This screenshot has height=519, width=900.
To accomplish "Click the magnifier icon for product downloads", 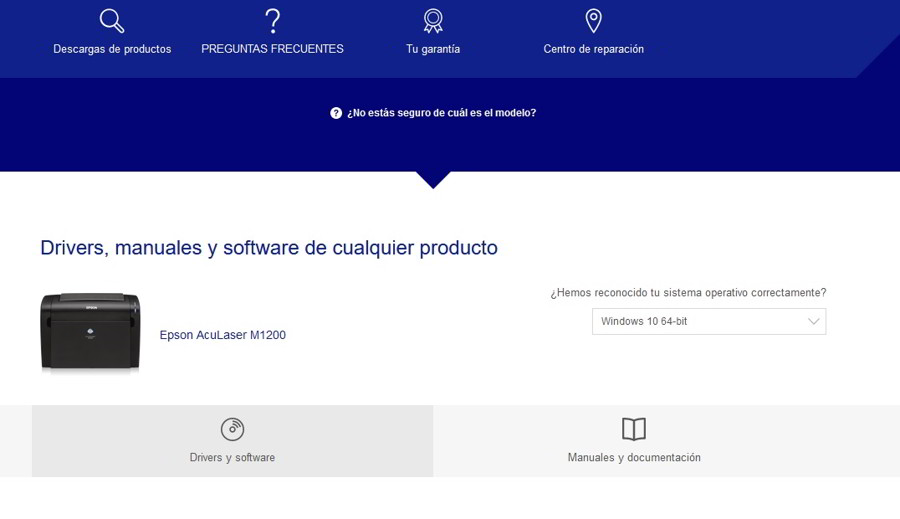I will coord(112,21).
